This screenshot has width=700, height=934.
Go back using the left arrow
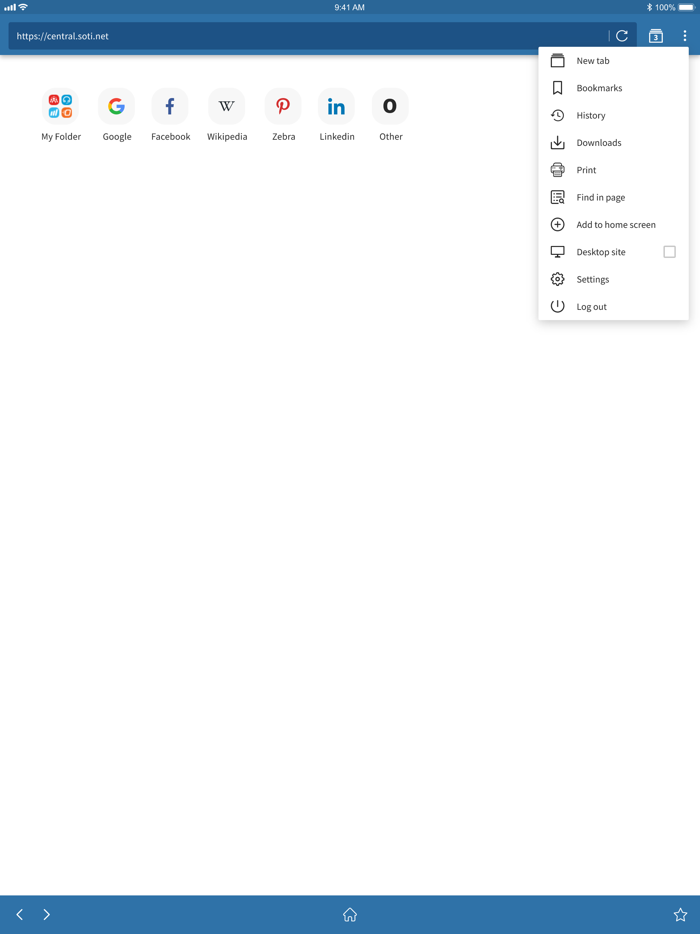coord(20,914)
